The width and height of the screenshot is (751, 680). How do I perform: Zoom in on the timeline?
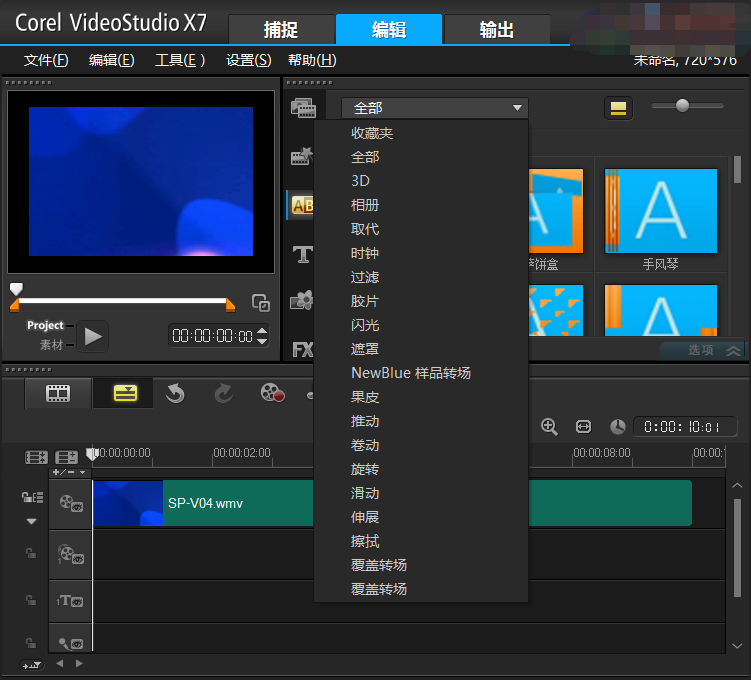(x=549, y=427)
